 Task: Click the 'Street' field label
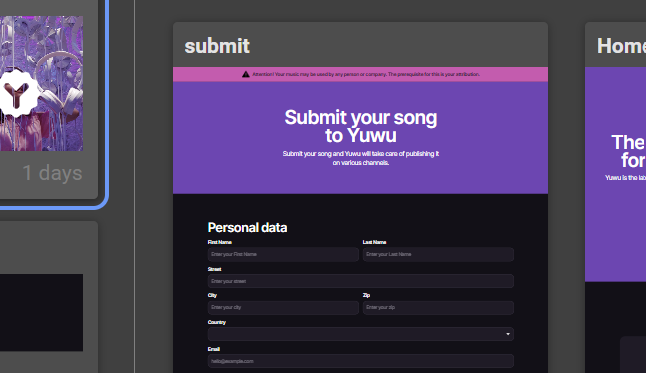214,269
